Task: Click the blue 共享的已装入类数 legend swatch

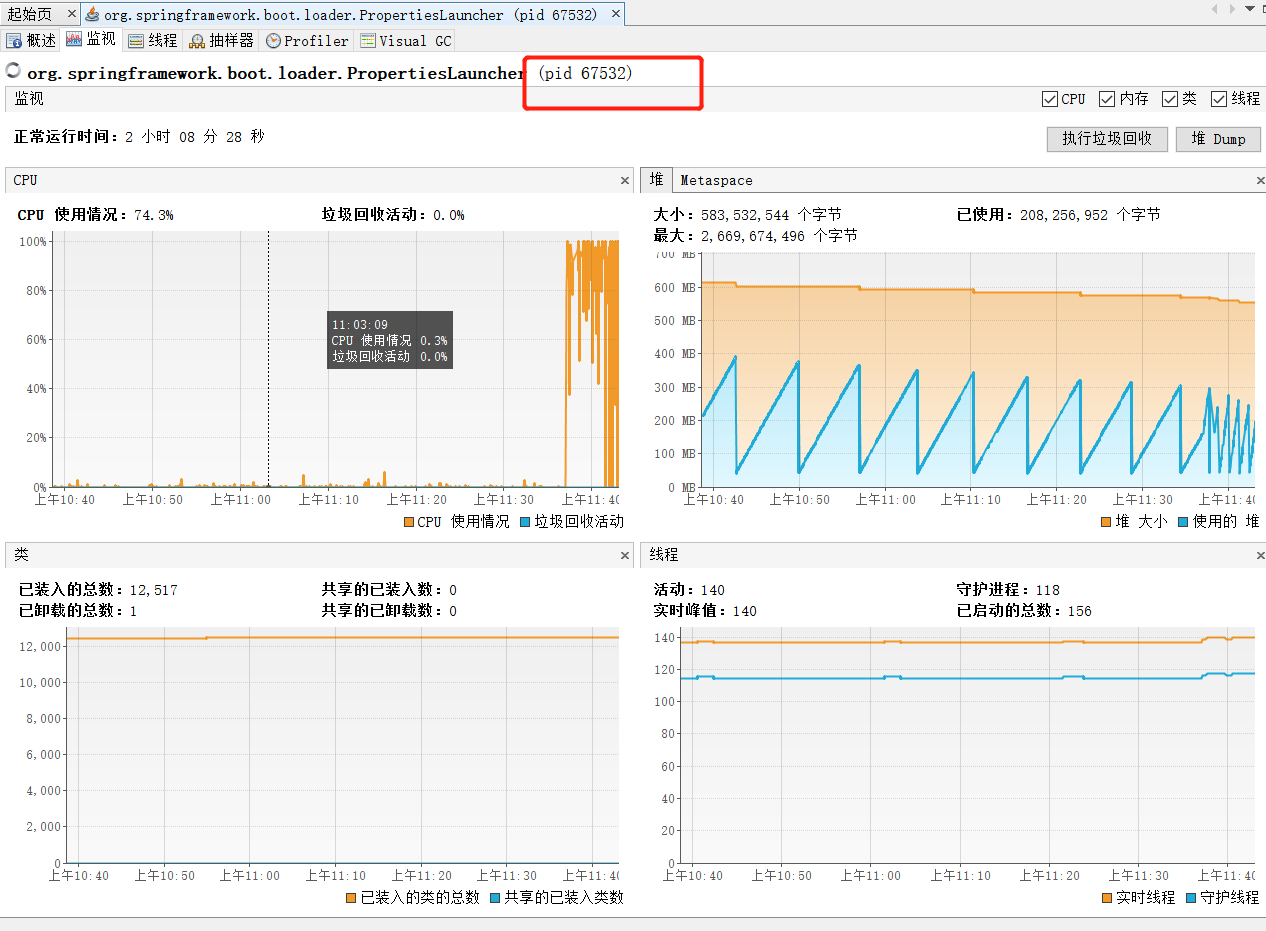Action: (x=496, y=898)
